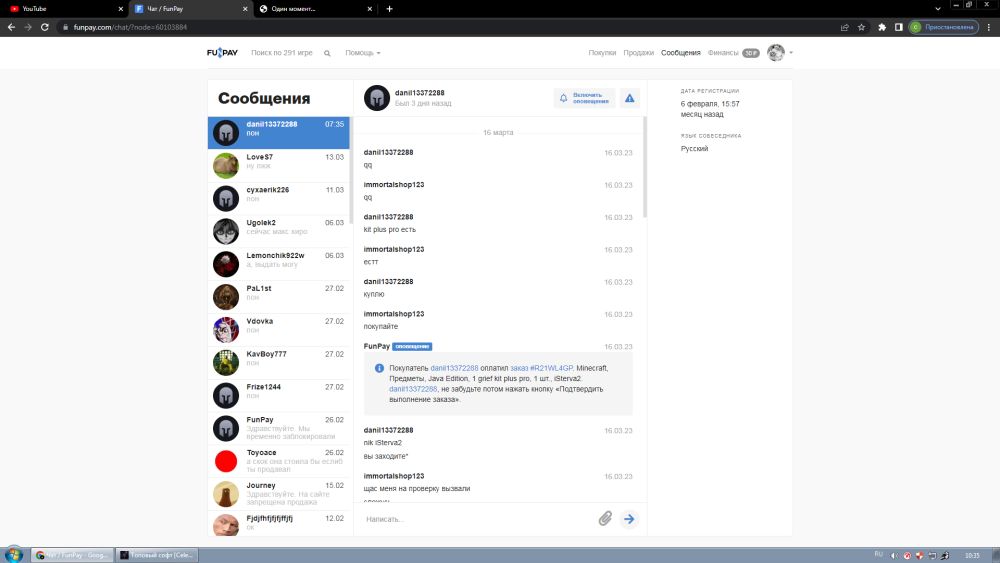This screenshot has width=1000, height=563.
Task: Click the info icon in FunPay notification
Action: [379, 369]
